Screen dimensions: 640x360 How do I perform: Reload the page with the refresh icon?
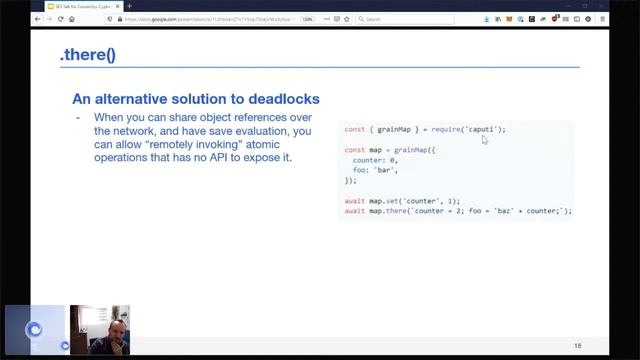(x=60, y=19)
